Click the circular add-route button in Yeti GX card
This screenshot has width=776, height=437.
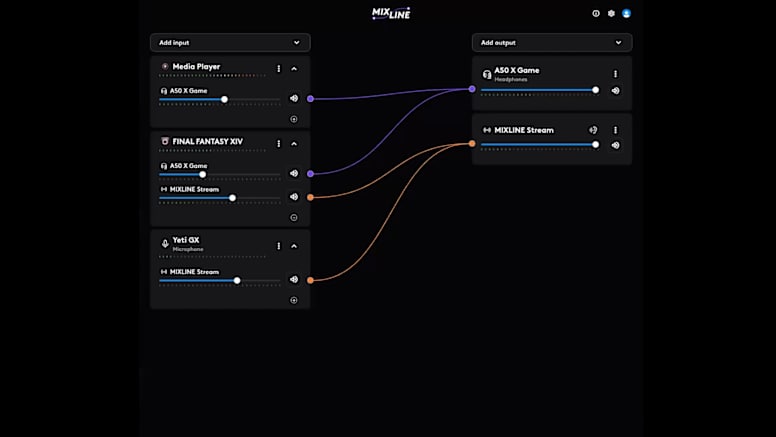[x=294, y=300]
